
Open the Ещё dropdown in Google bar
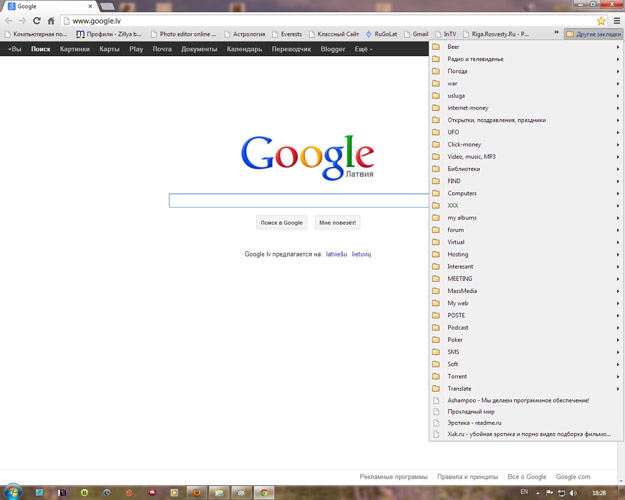(363, 49)
